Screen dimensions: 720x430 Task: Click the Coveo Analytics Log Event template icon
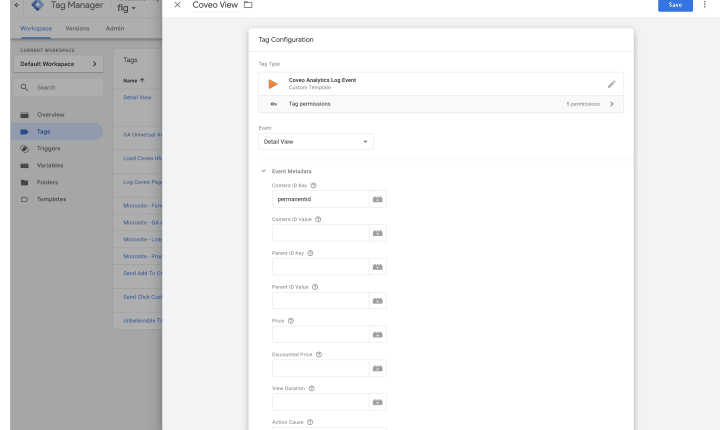point(273,84)
